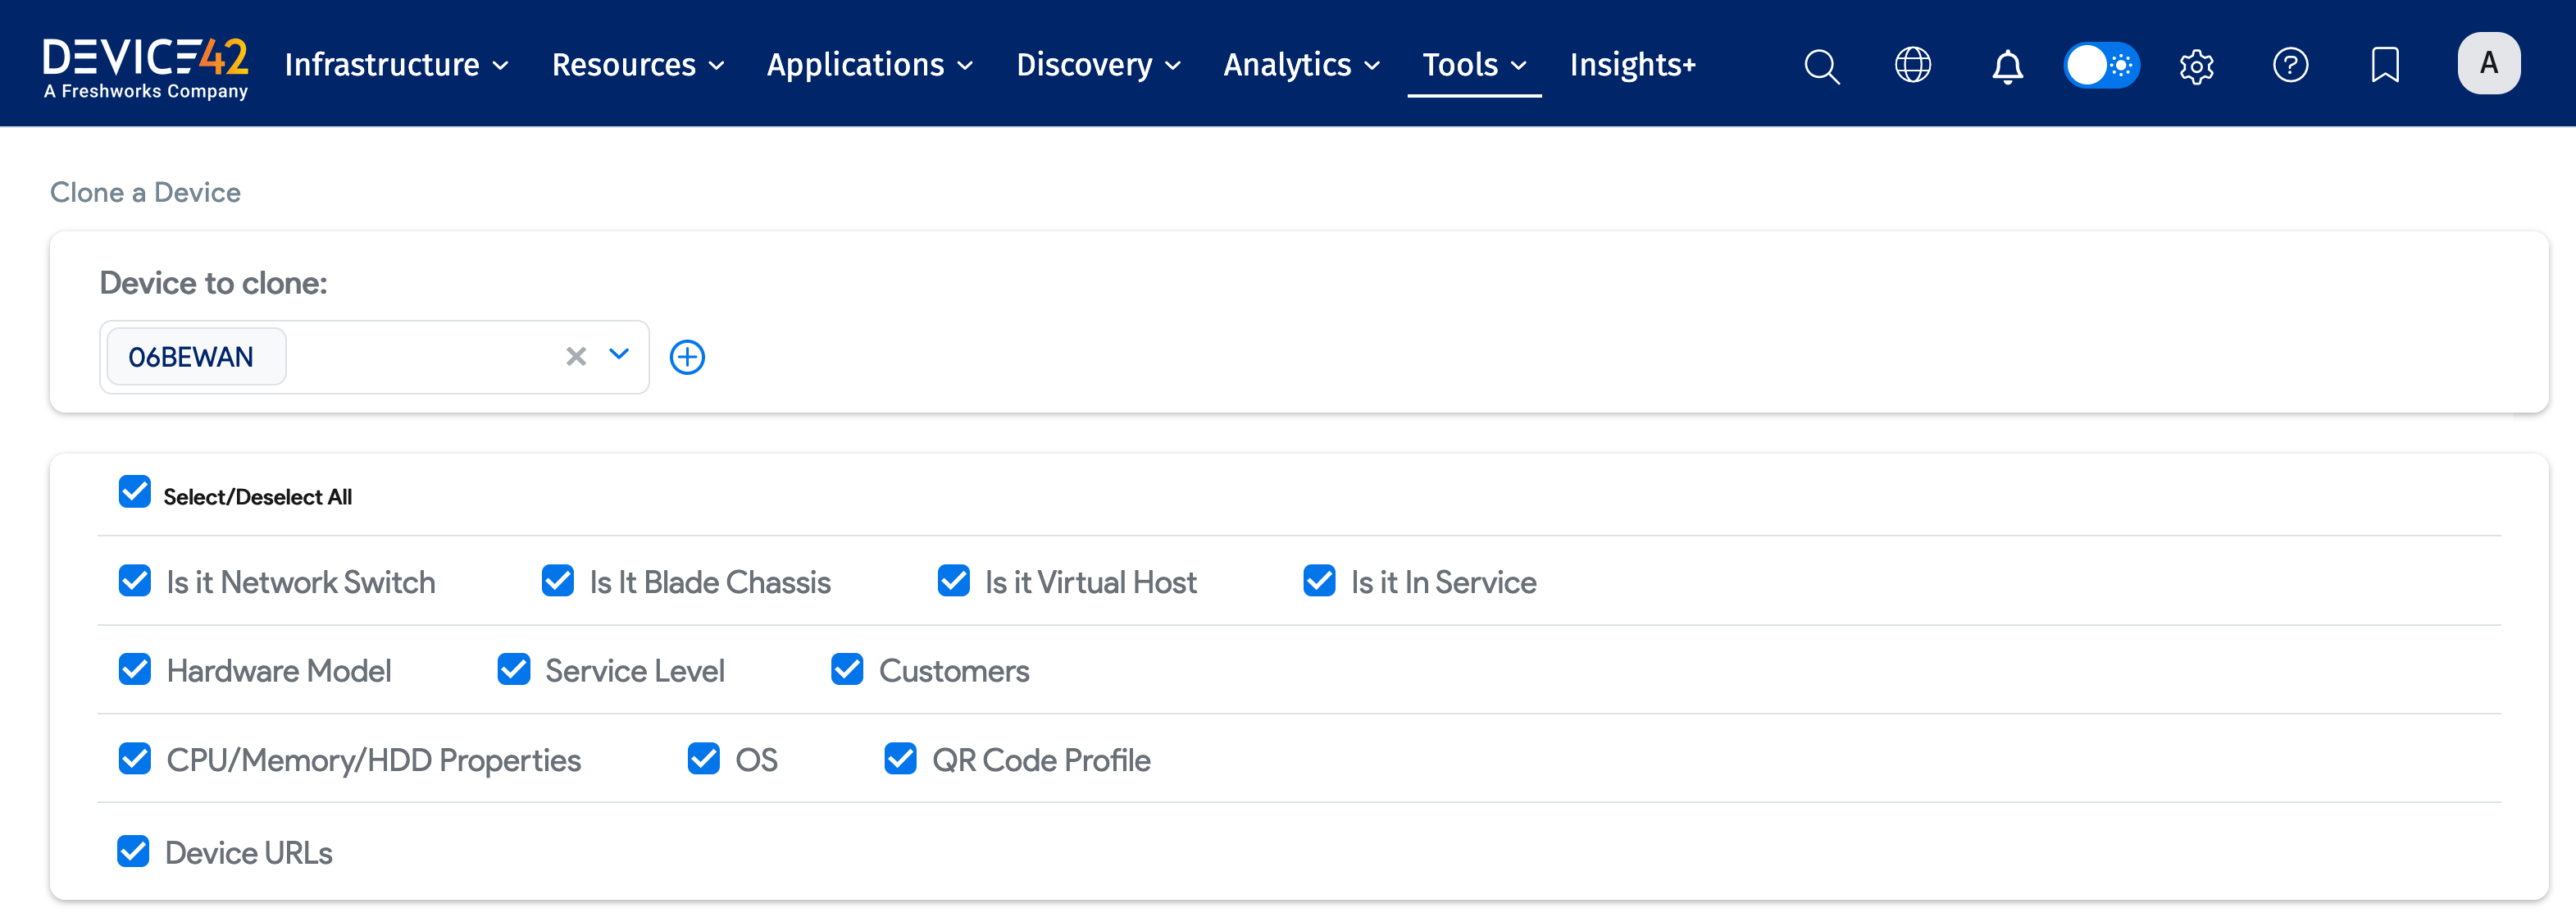Open the user avatar A button
The width and height of the screenshot is (2576, 922).
2488,63
